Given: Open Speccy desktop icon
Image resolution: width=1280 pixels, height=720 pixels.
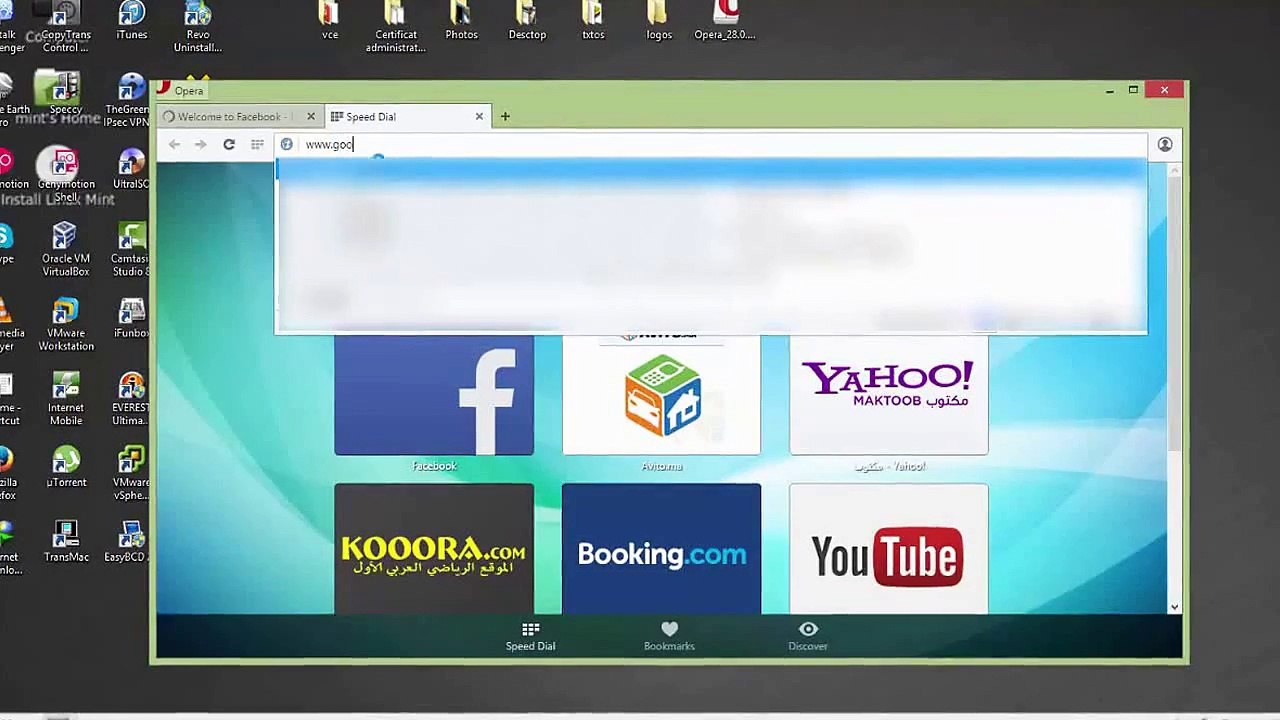Looking at the screenshot, I should (66, 93).
